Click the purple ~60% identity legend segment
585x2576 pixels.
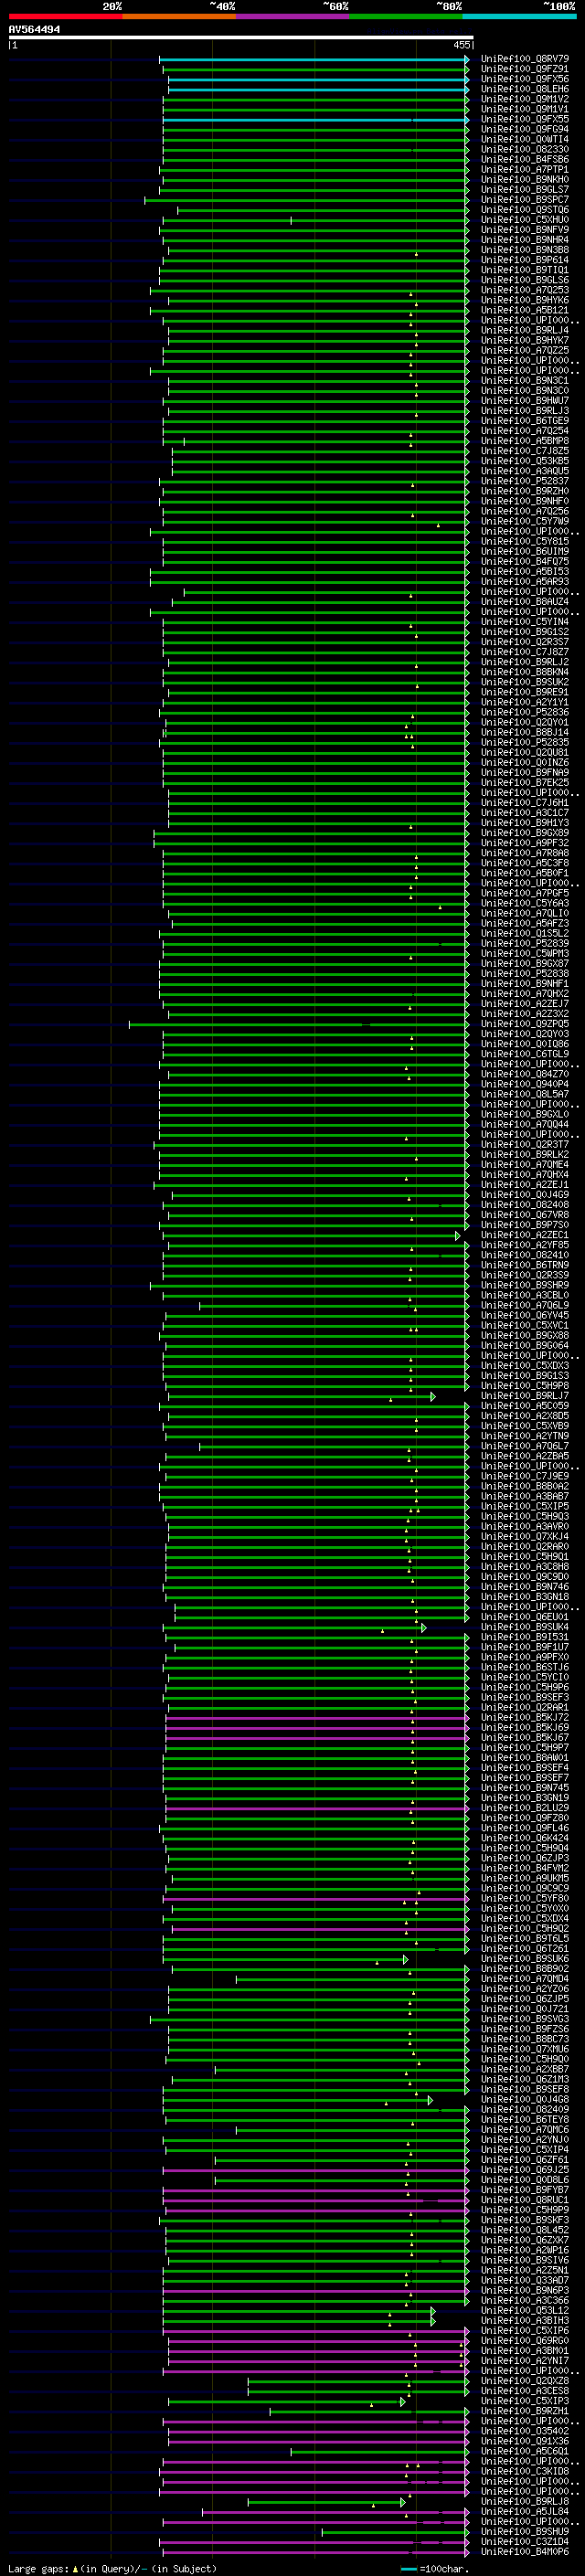click(293, 16)
